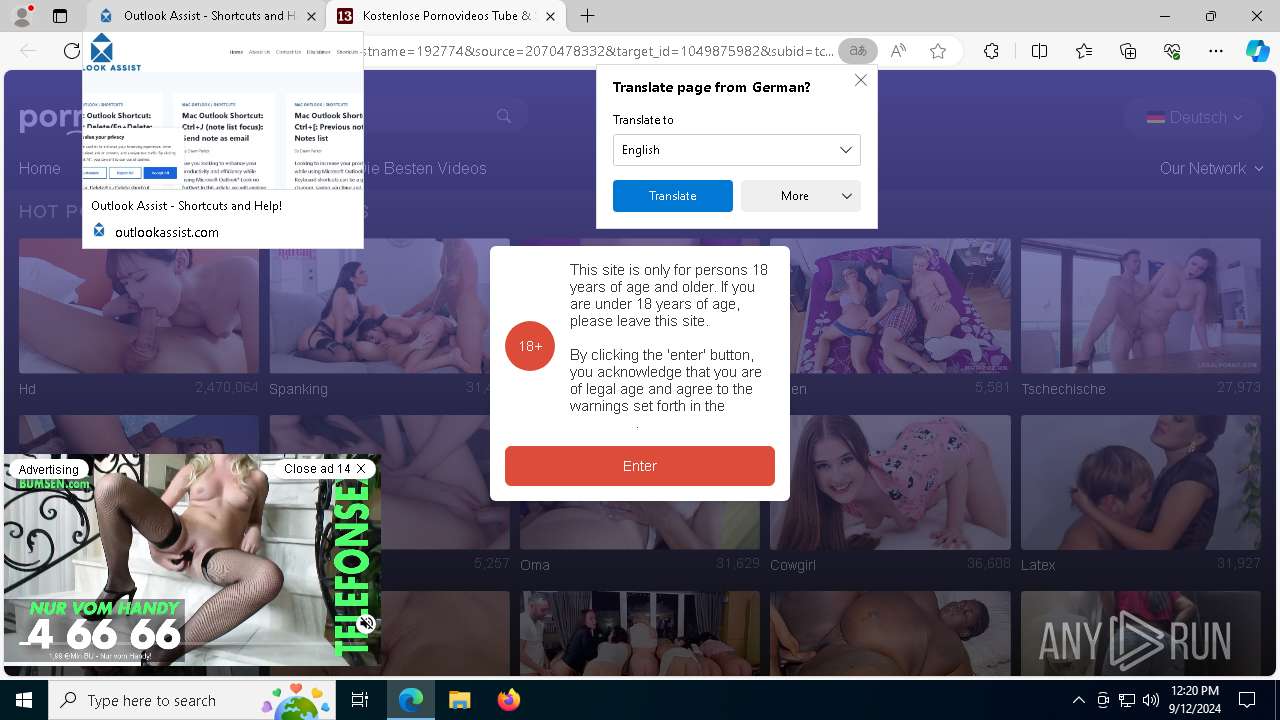Open the tab actions menu icon
1280x720 pixels.
pos(60,16)
